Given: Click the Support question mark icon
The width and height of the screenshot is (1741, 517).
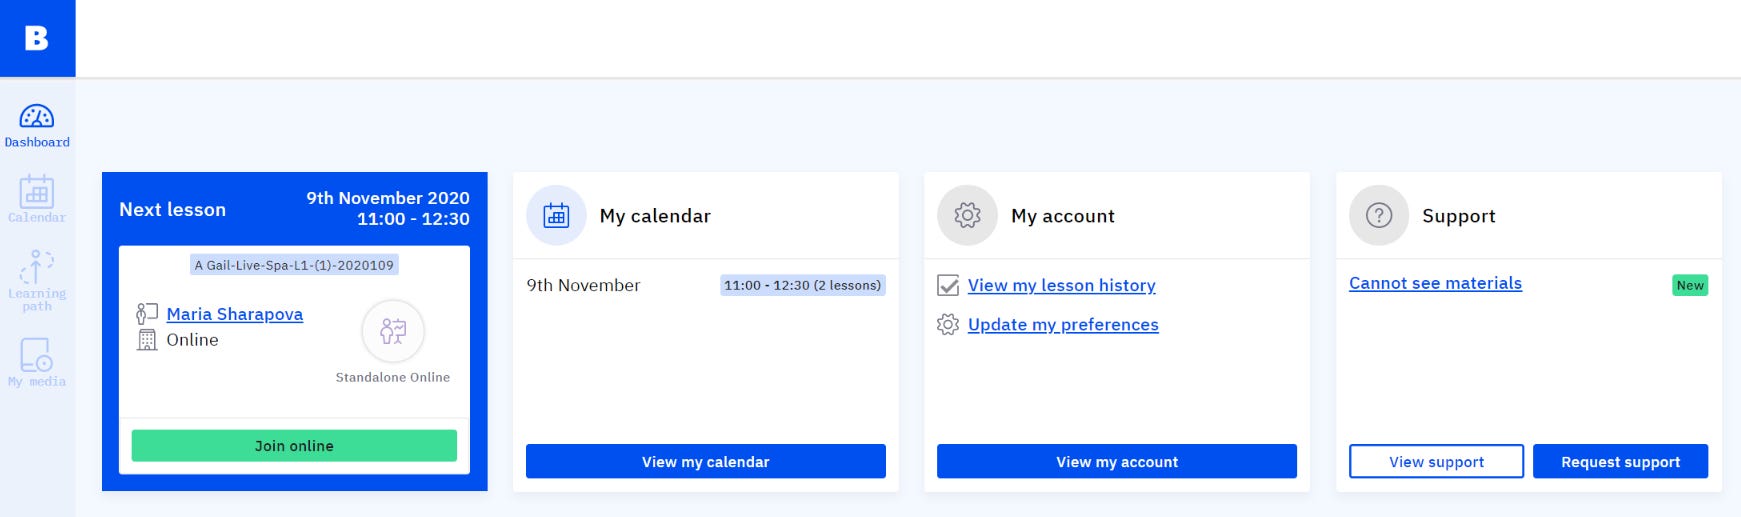Looking at the screenshot, I should click(x=1379, y=215).
